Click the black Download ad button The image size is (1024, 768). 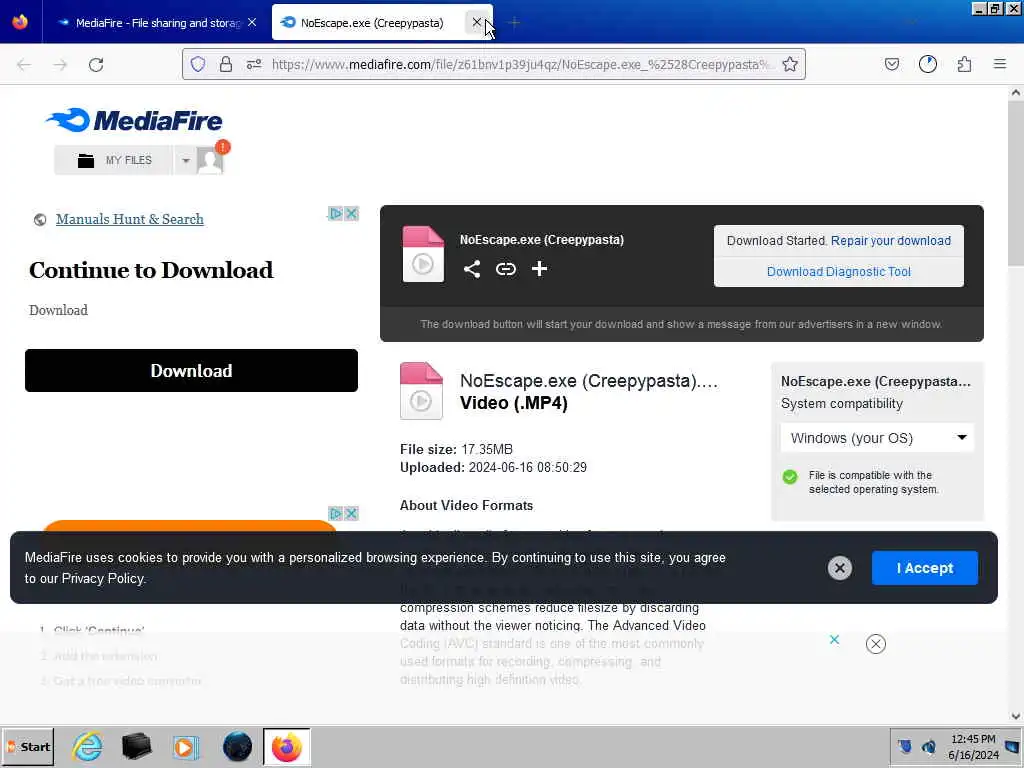pyautogui.click(x=191, y=370)
